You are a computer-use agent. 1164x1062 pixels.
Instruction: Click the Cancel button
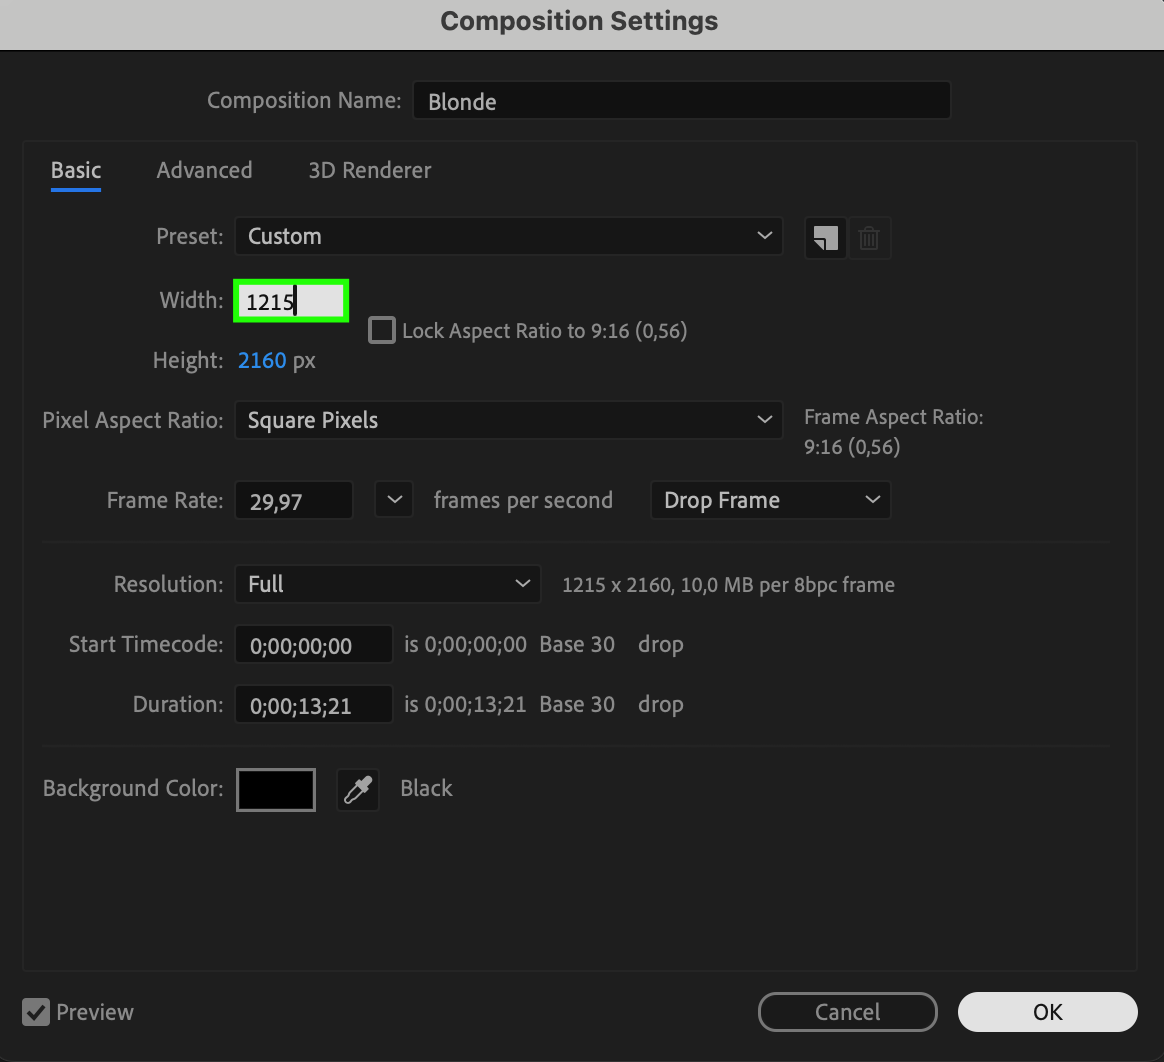847,1012
